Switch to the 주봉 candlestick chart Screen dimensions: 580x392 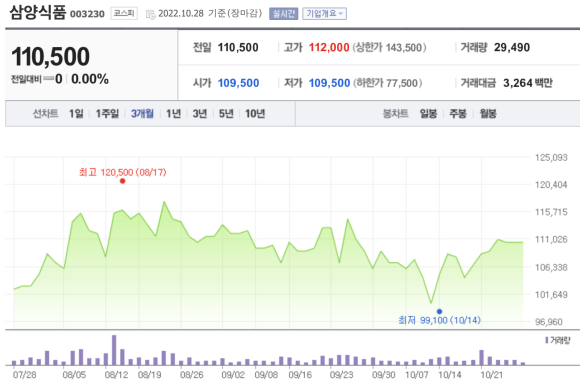458,114
